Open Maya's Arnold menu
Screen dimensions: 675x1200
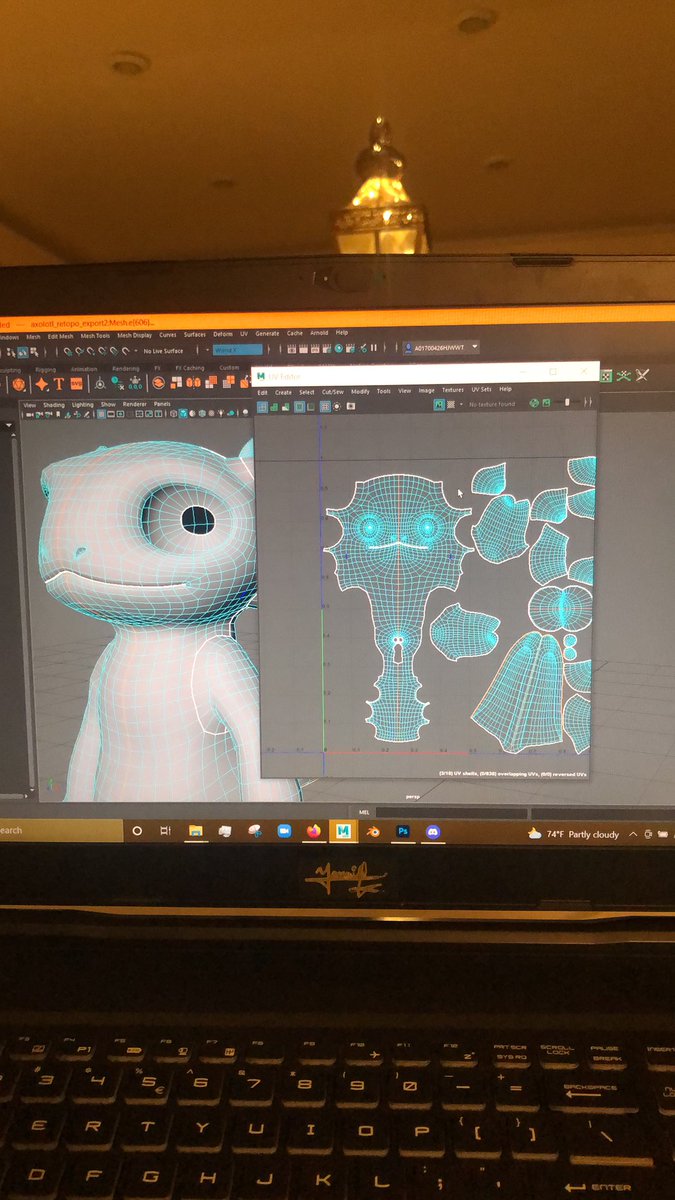319,333
